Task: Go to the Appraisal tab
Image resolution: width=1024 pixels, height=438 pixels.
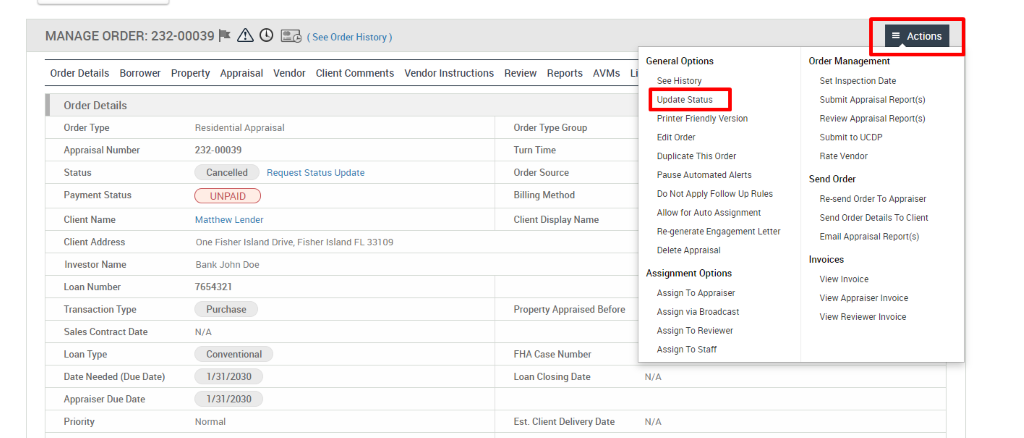Action: 242,73
